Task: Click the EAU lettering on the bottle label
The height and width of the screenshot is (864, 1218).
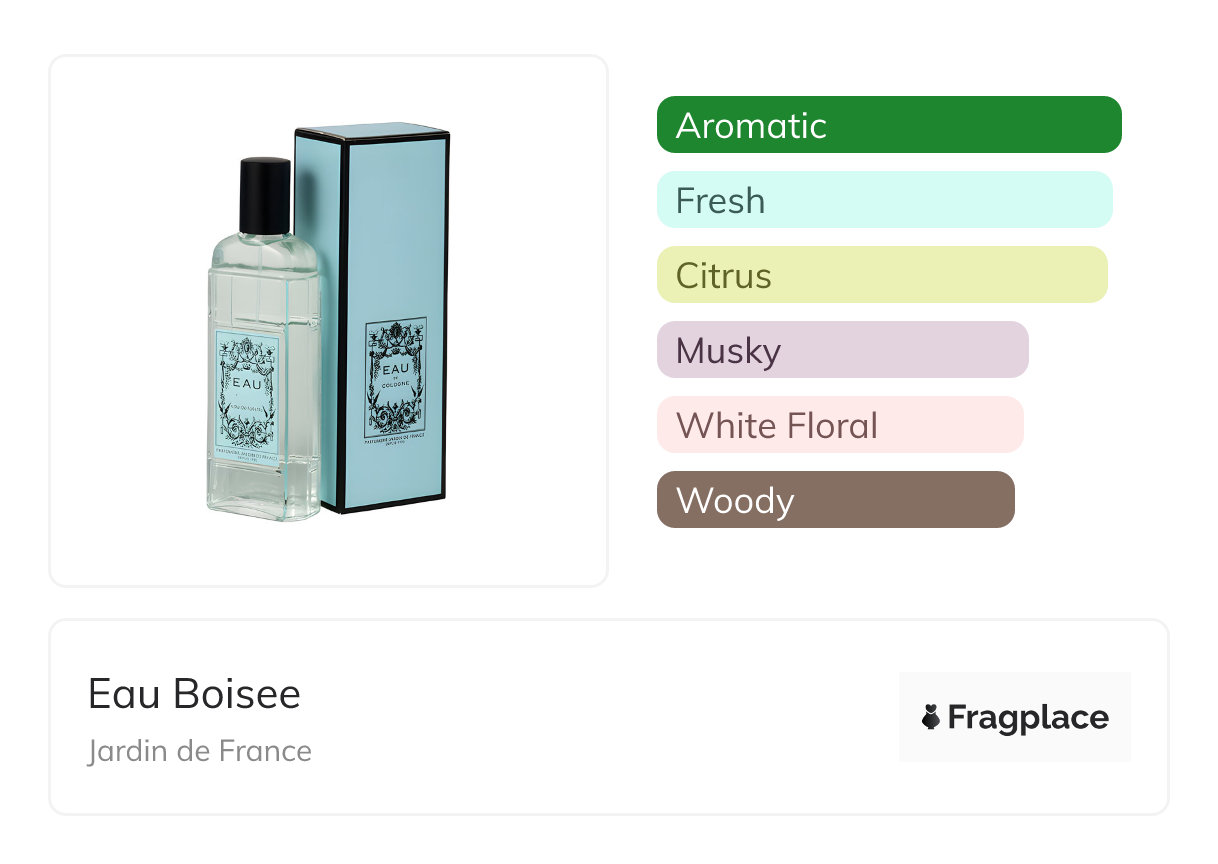Action: pos(247,383)
